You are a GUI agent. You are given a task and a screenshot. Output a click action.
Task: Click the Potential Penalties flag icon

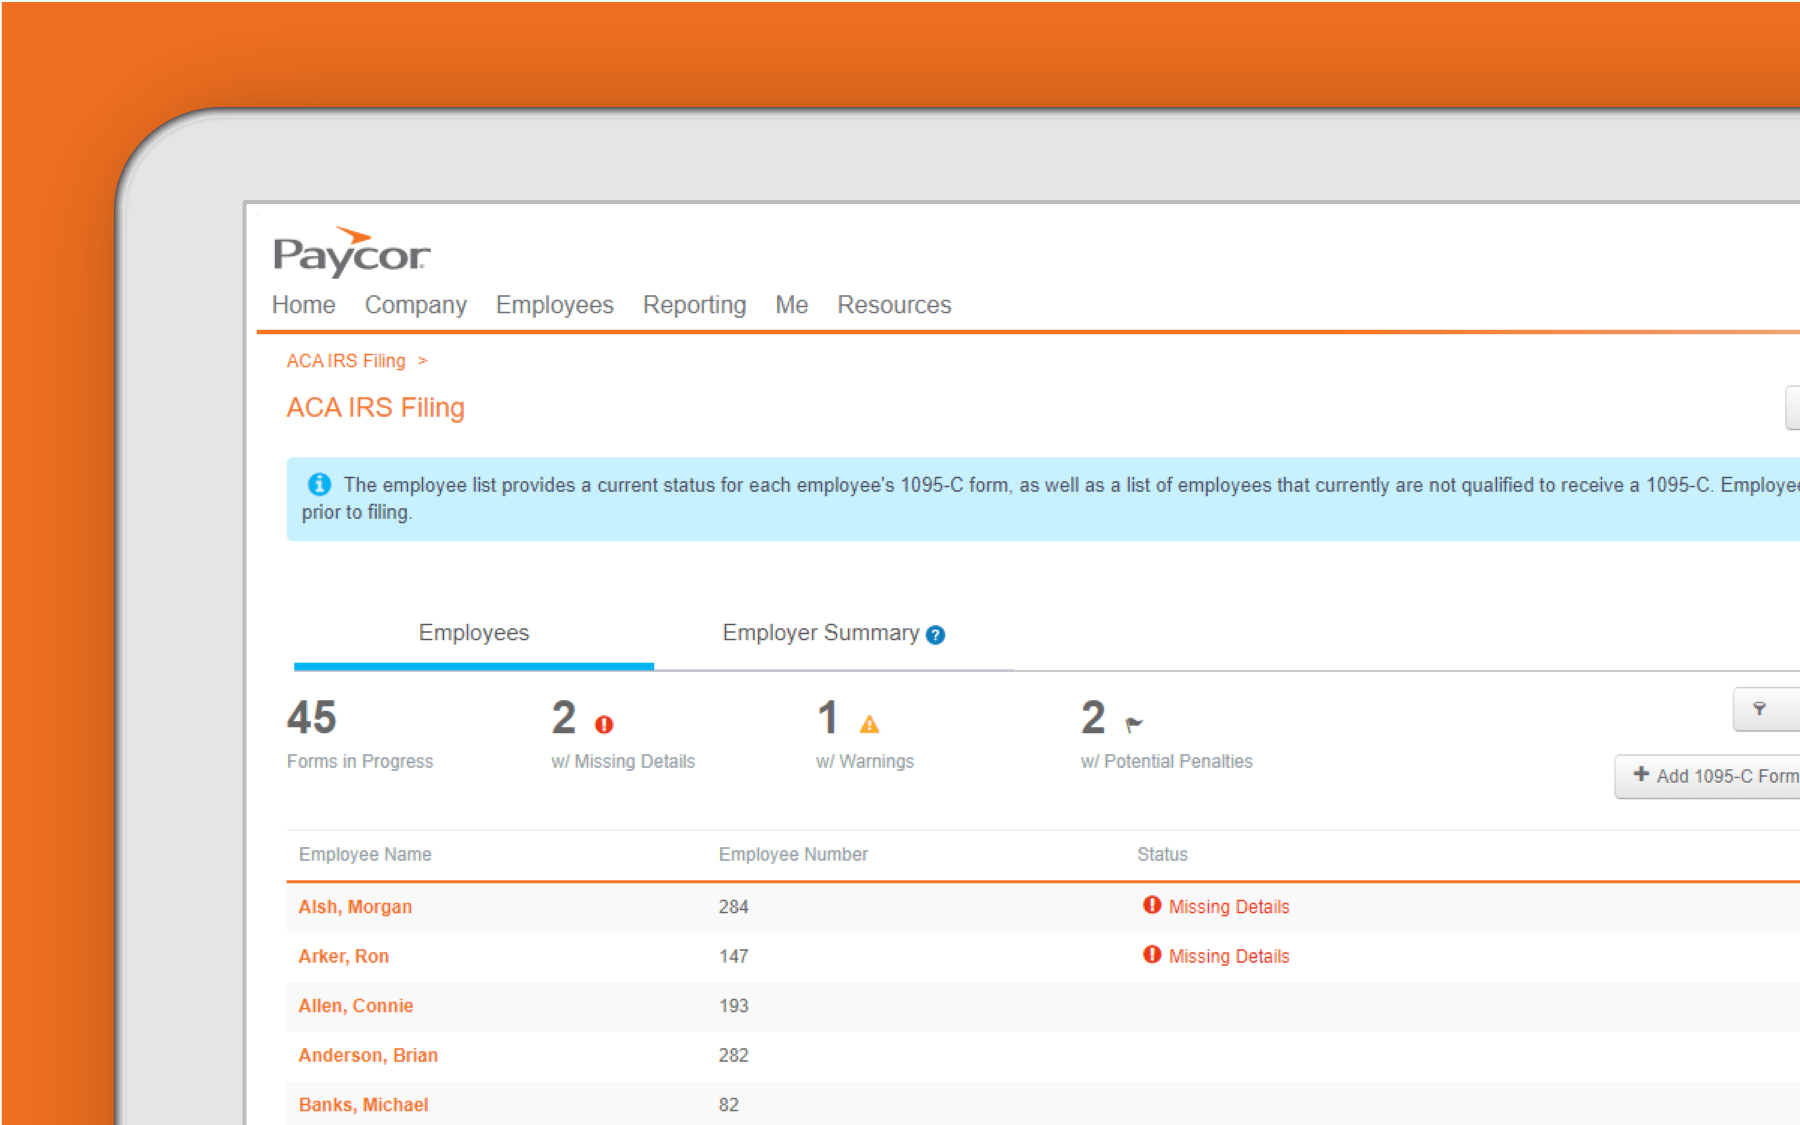click(x=1133, y=724)
